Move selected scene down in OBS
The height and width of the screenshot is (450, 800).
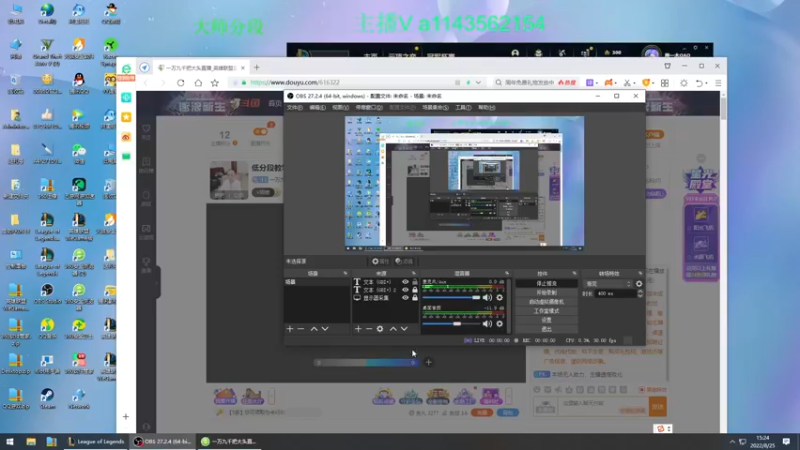pos(325,329)
